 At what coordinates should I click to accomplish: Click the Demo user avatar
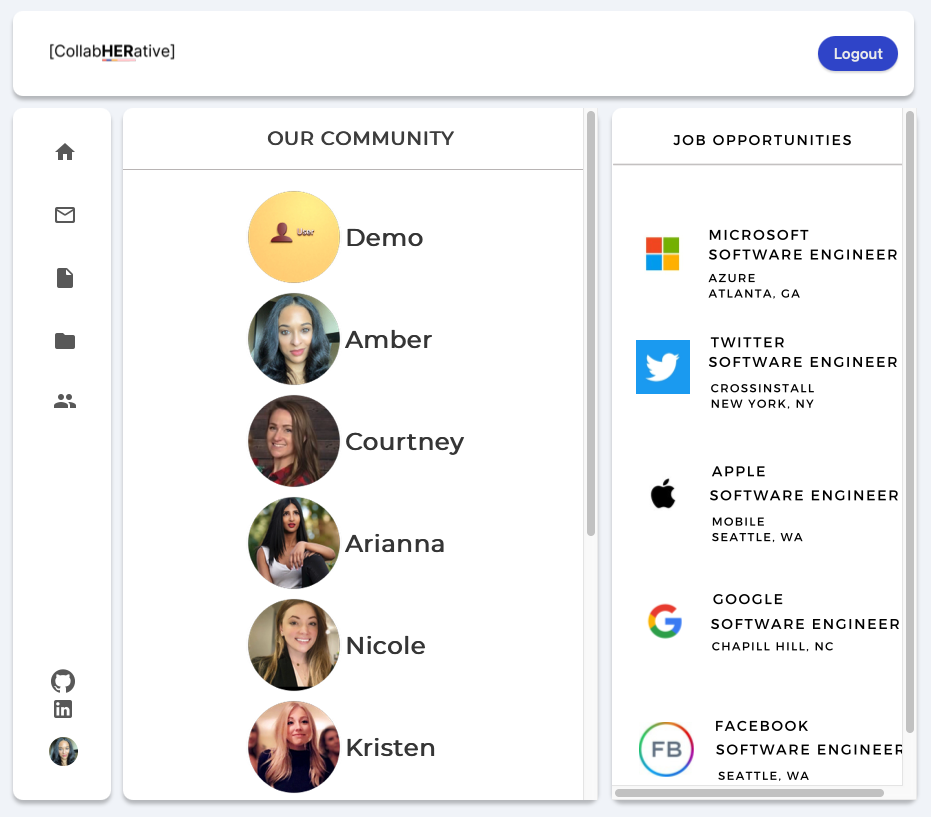[x=294, y=237]
